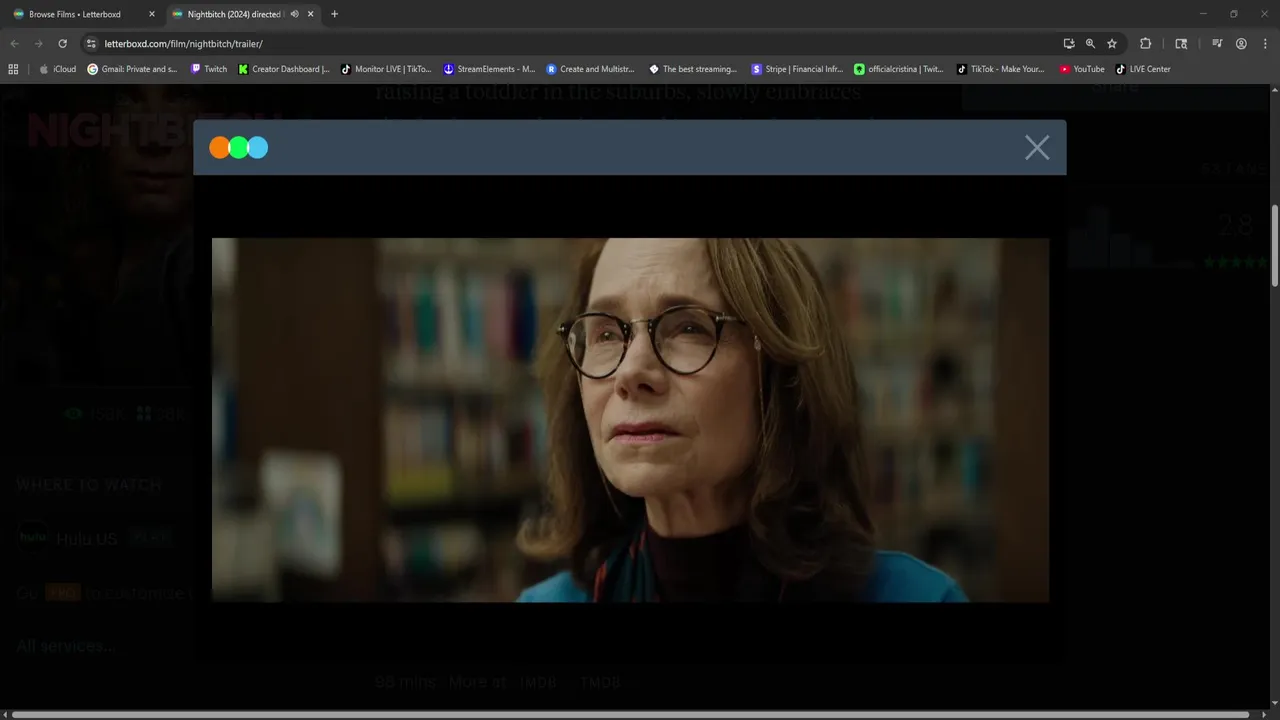Open the Monitor LIVE TikTok bookmark
1280x720 pixels.
pyautogui.click(x=387, y=69)
